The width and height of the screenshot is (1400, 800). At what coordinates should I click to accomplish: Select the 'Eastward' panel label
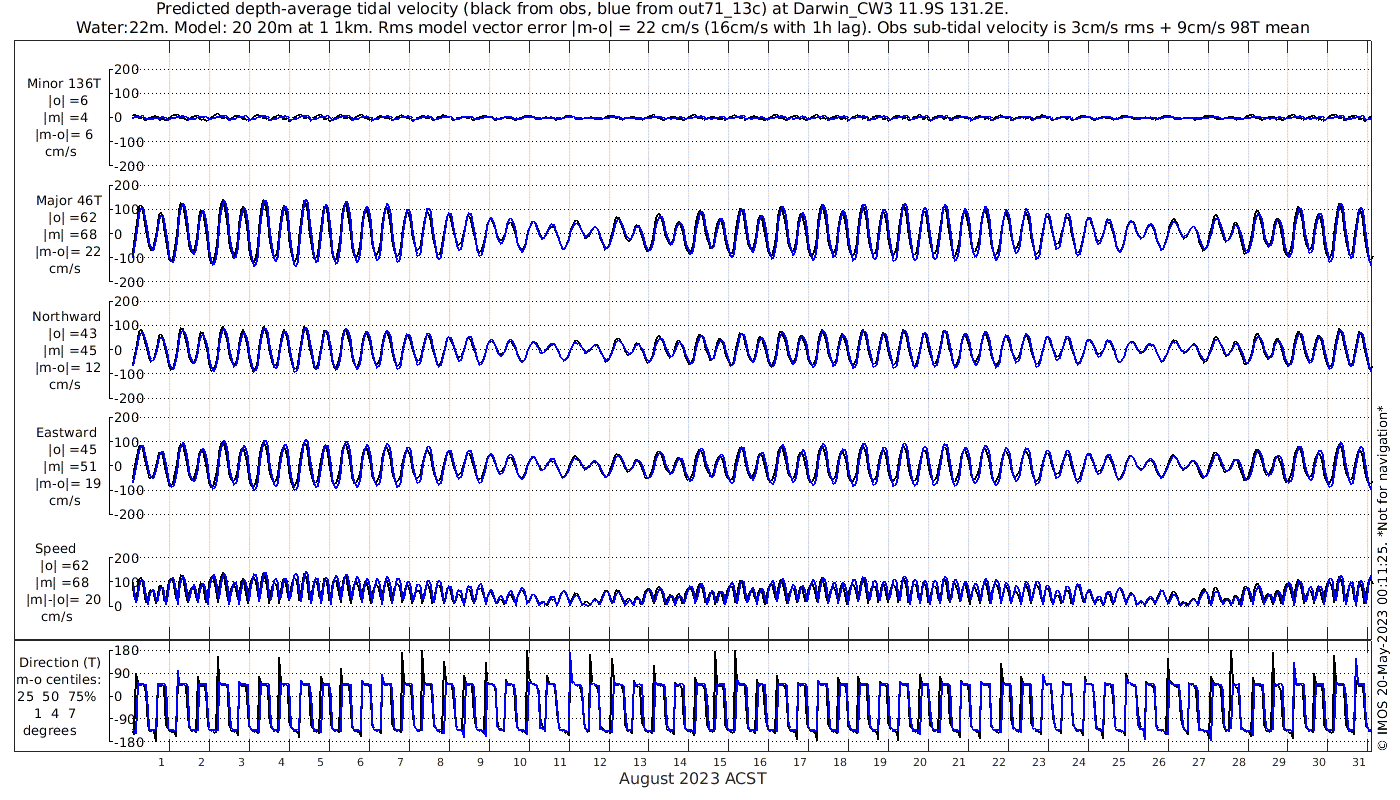[x=67, y=433]
